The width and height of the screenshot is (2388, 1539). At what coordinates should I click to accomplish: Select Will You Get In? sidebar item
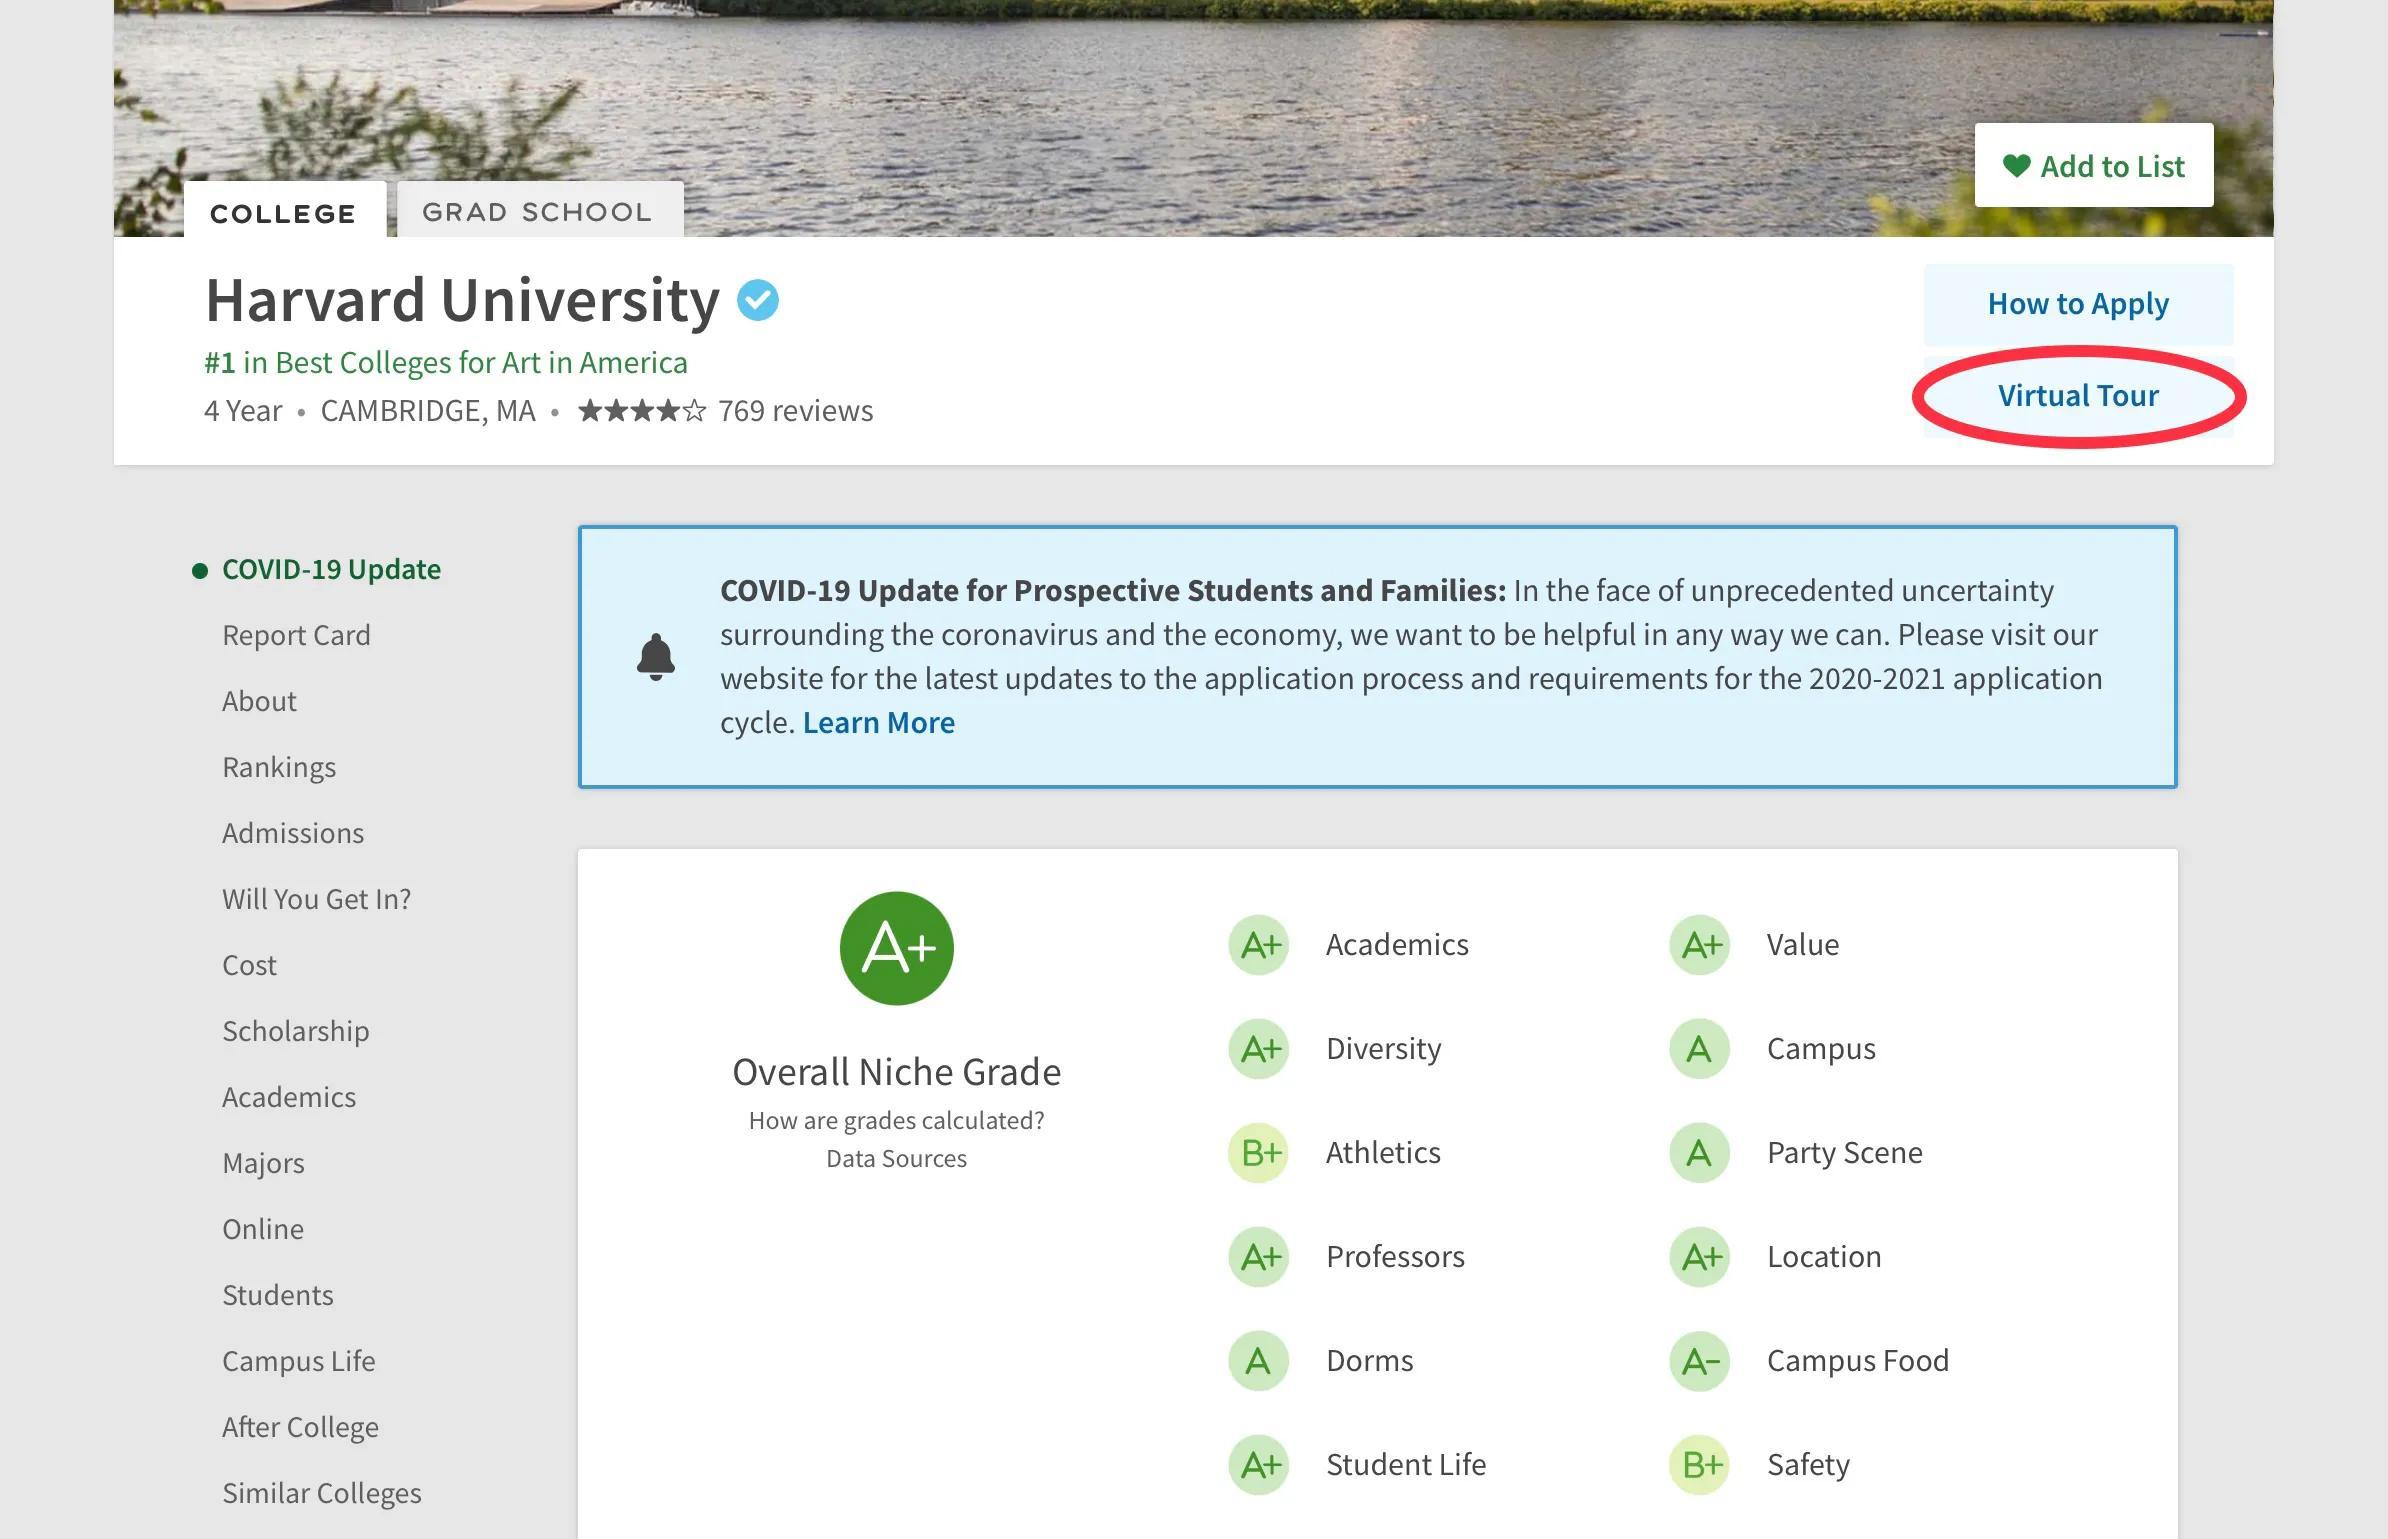(x=316, y=899)
